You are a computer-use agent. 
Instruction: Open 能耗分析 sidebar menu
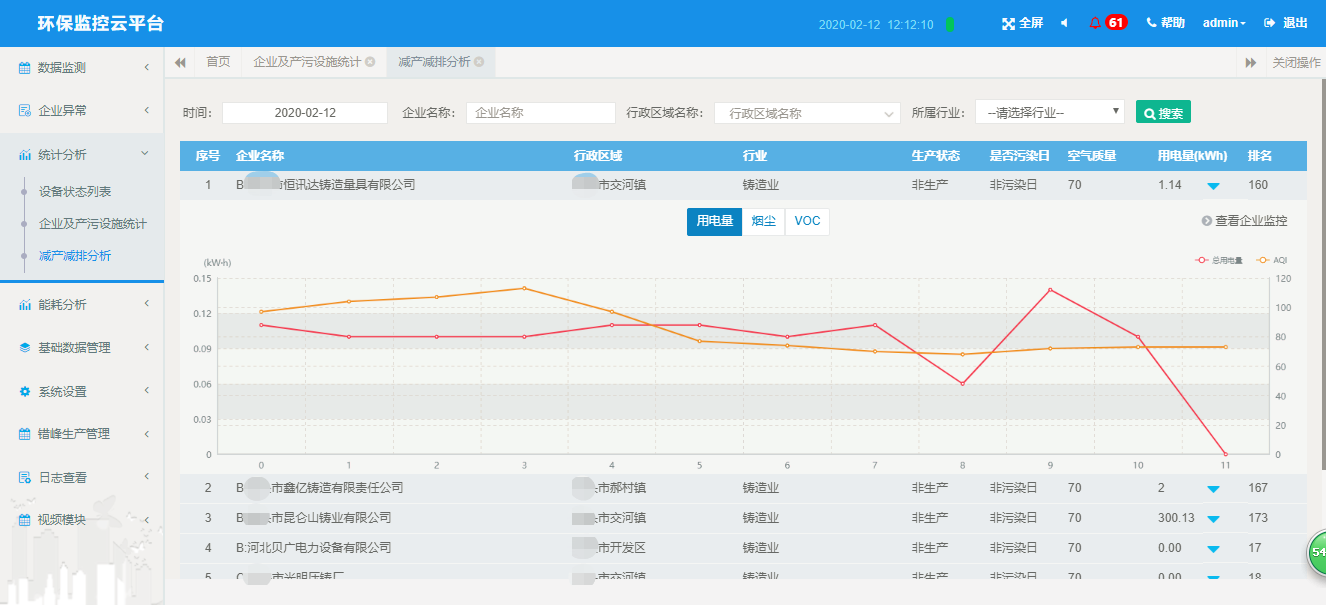point(82,305)
